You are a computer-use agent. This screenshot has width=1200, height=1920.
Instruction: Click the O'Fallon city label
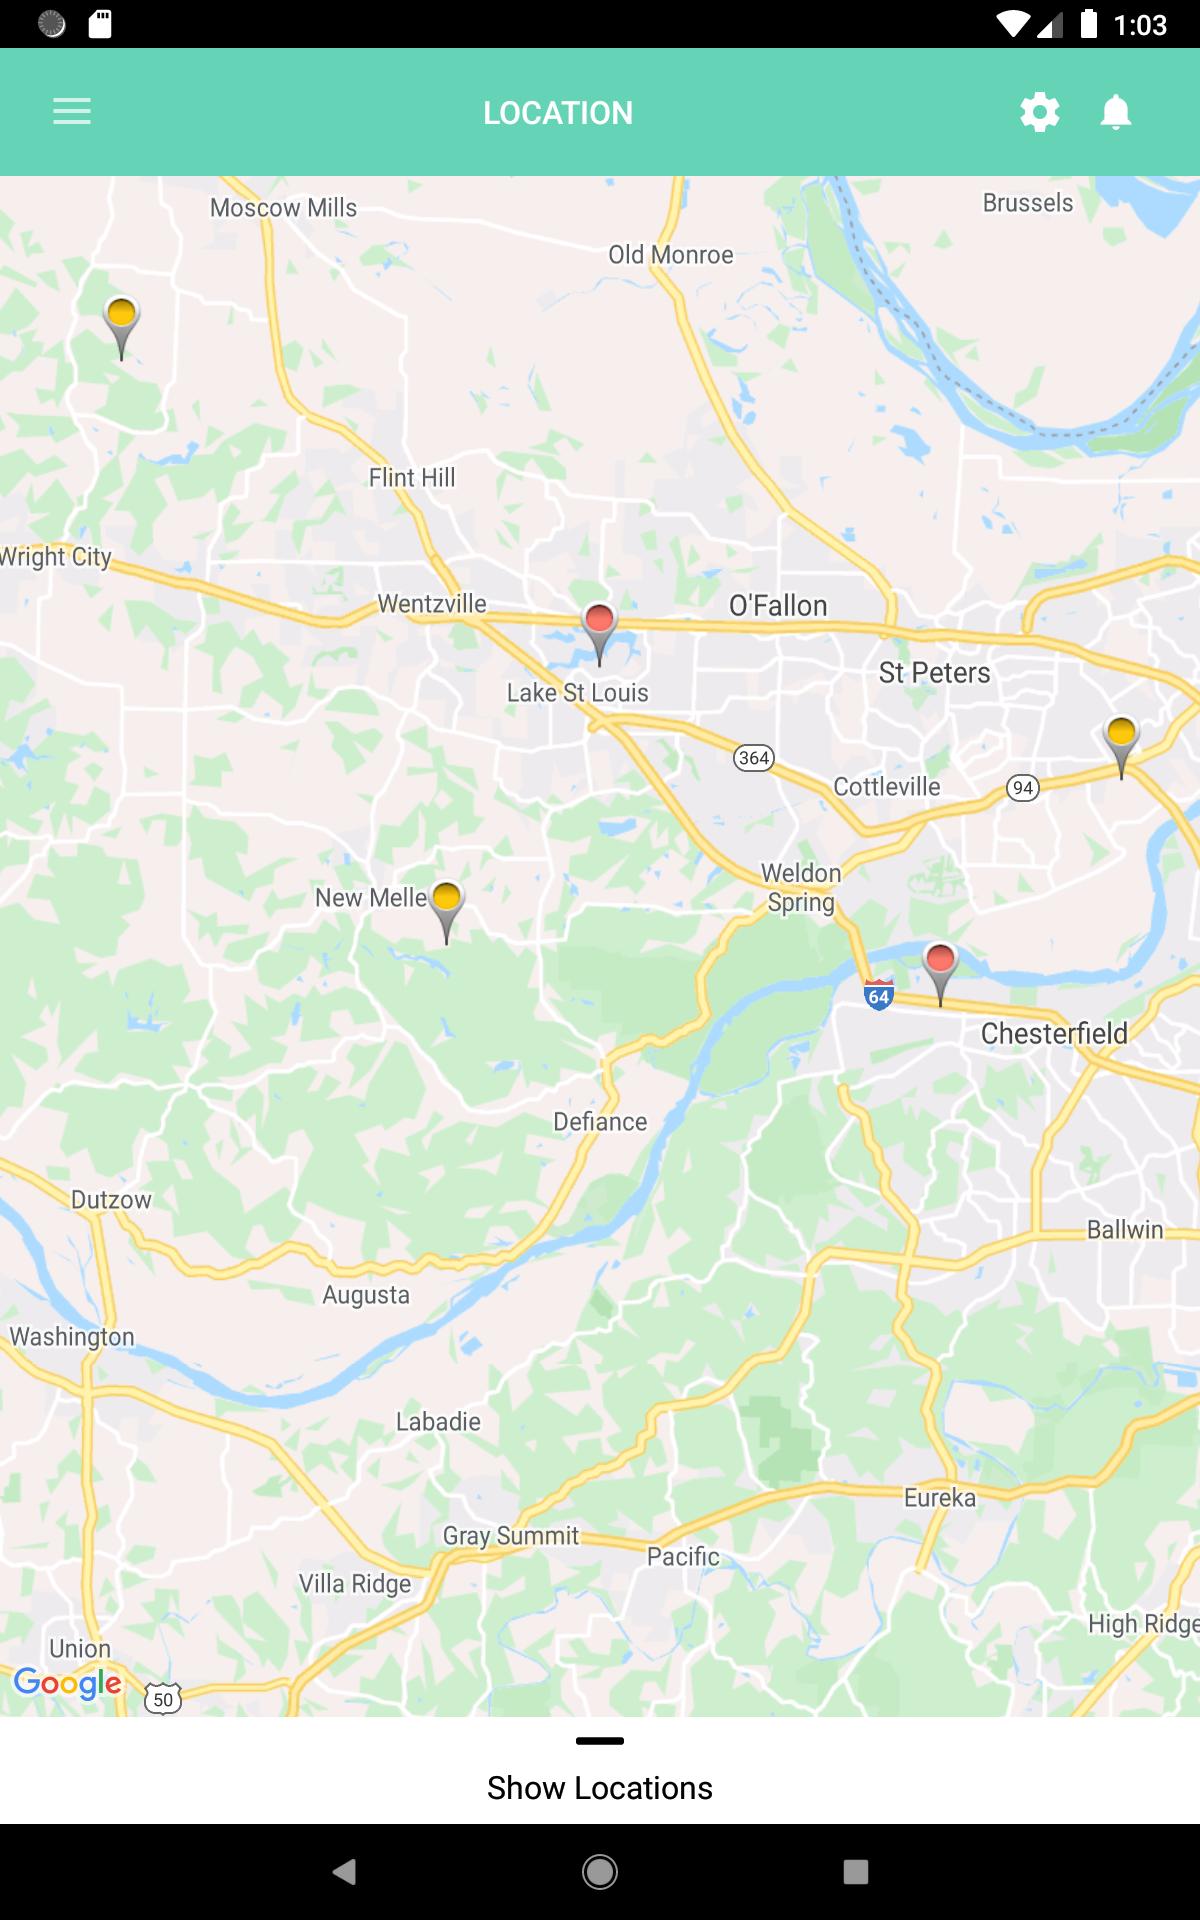(778, 605)
